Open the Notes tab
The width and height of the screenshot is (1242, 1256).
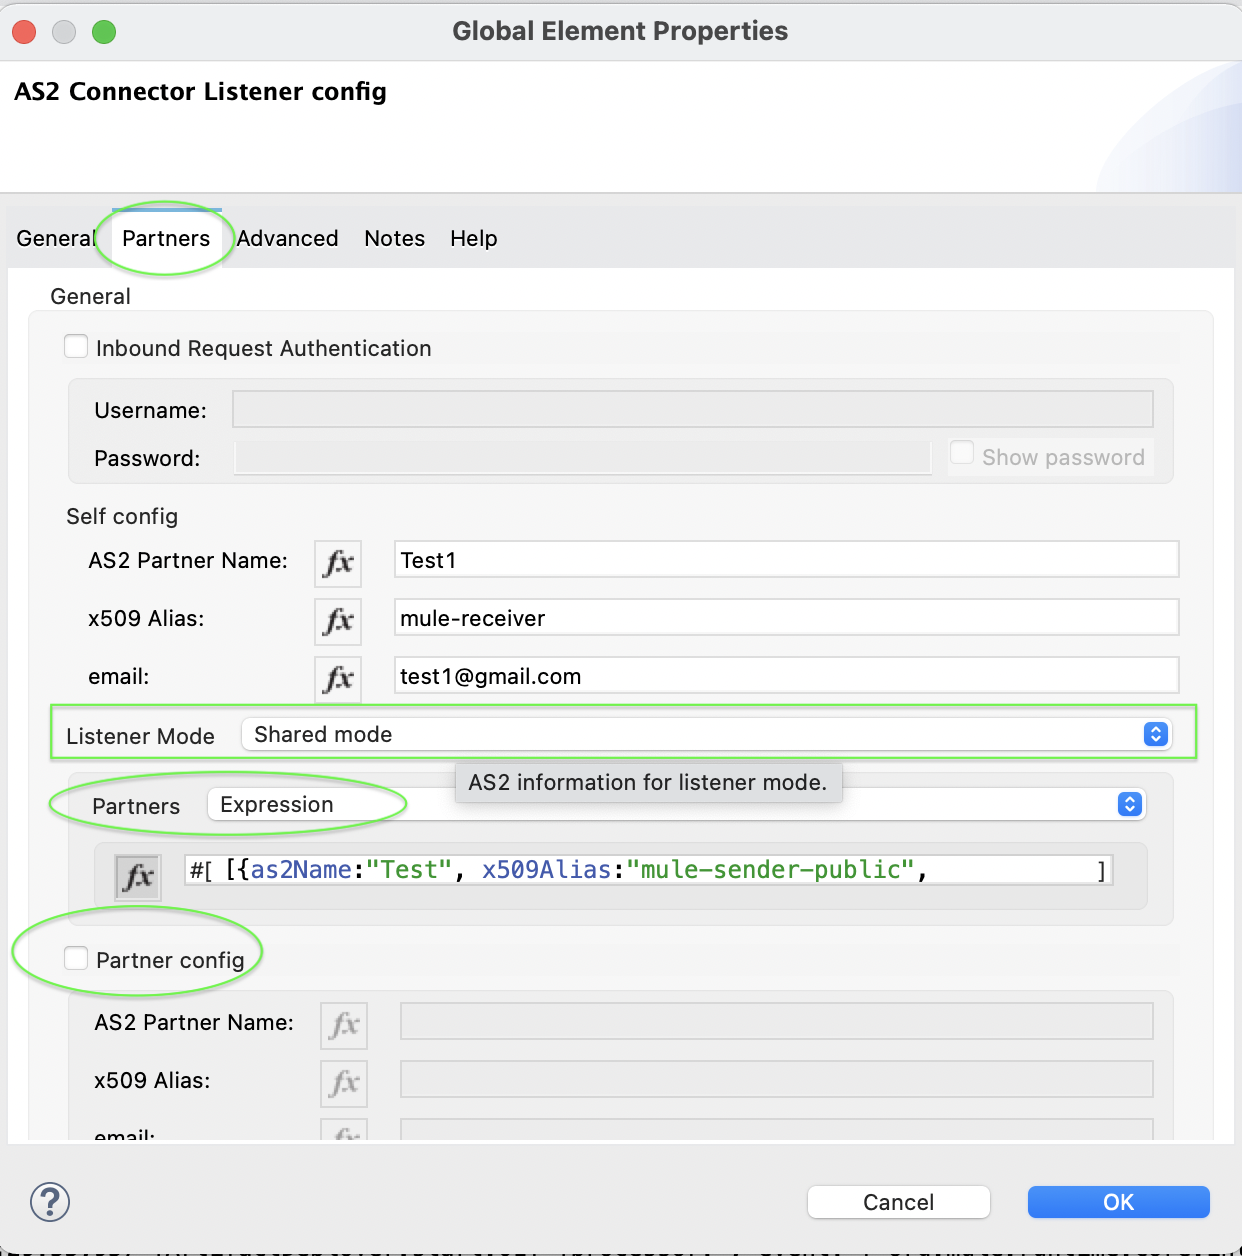[x=395, y=239]
